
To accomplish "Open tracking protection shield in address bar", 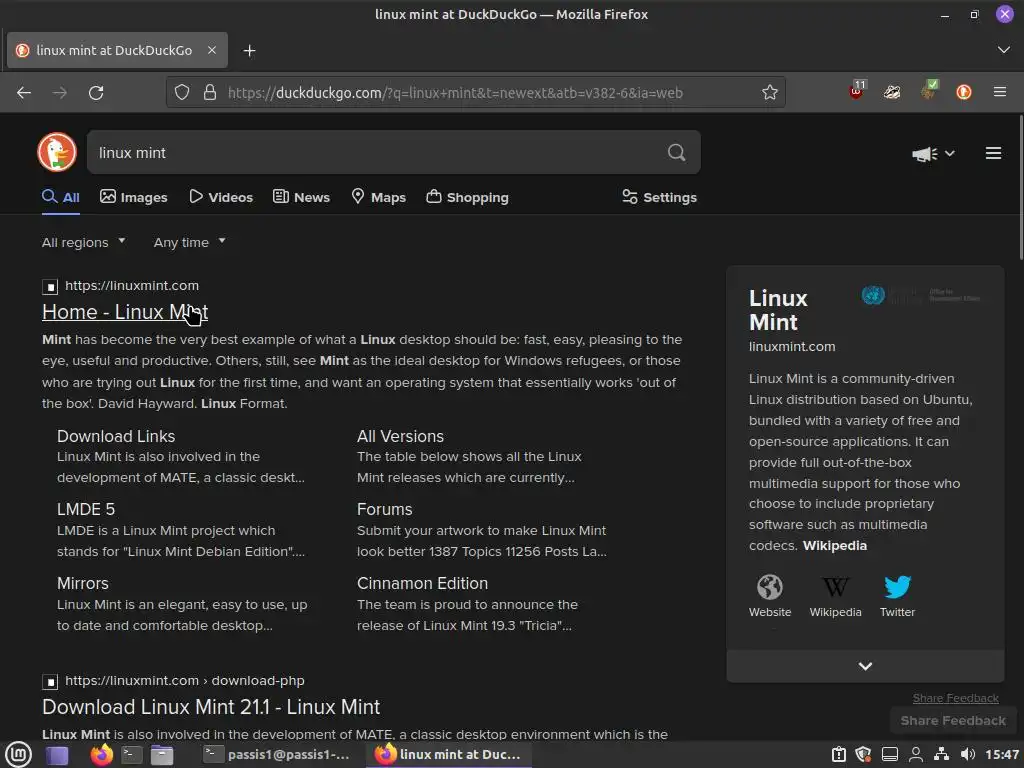I will tap(182, 93).
